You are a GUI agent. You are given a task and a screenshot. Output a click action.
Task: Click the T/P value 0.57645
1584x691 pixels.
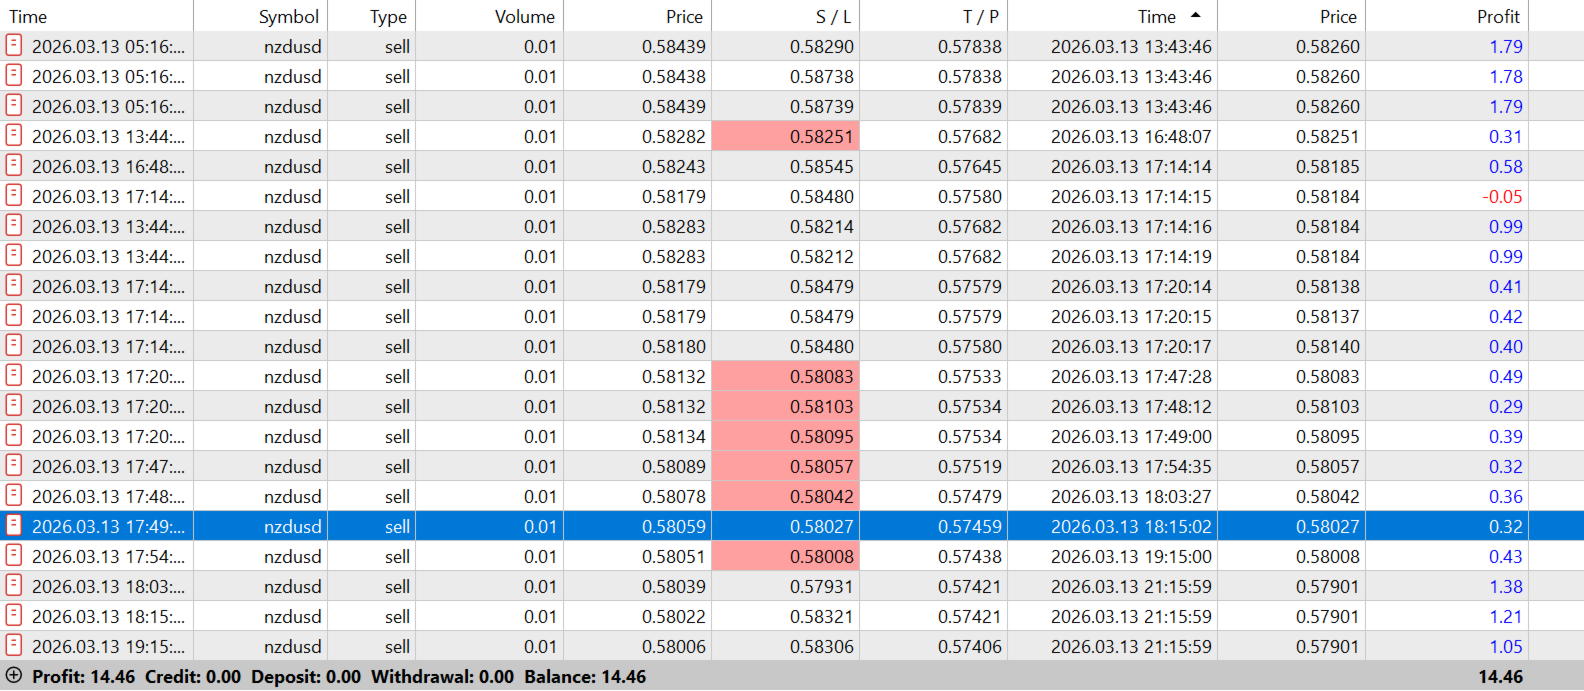(x=970, y=166)
